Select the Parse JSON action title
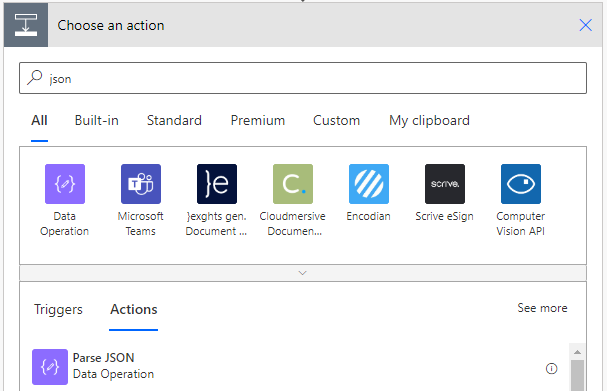The width and height of the screenshot is (607, 391). click(103, 358)
